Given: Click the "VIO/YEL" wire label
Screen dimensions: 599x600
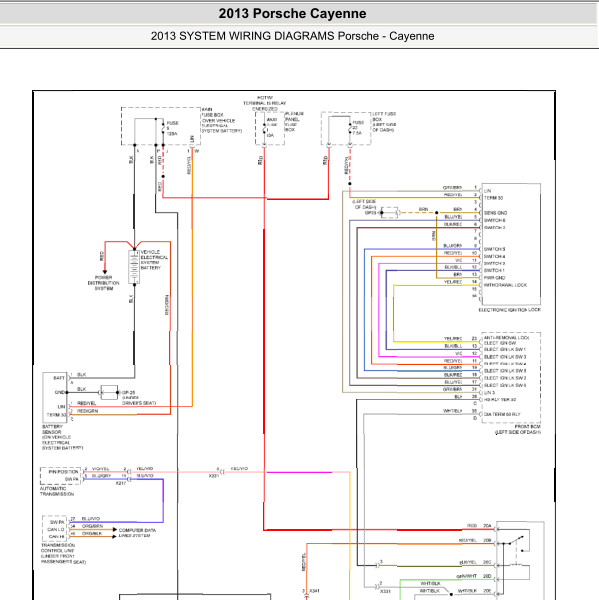Looking at the screenshot, I should pos(100,469).
